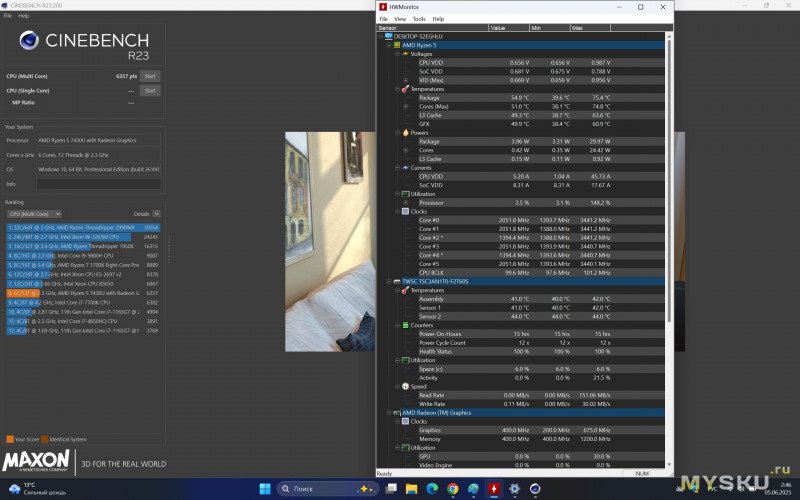Open File Explorer from the taskbar
Image resolution: width=800 pixels, height=500 pixels.
pos(411,489)
